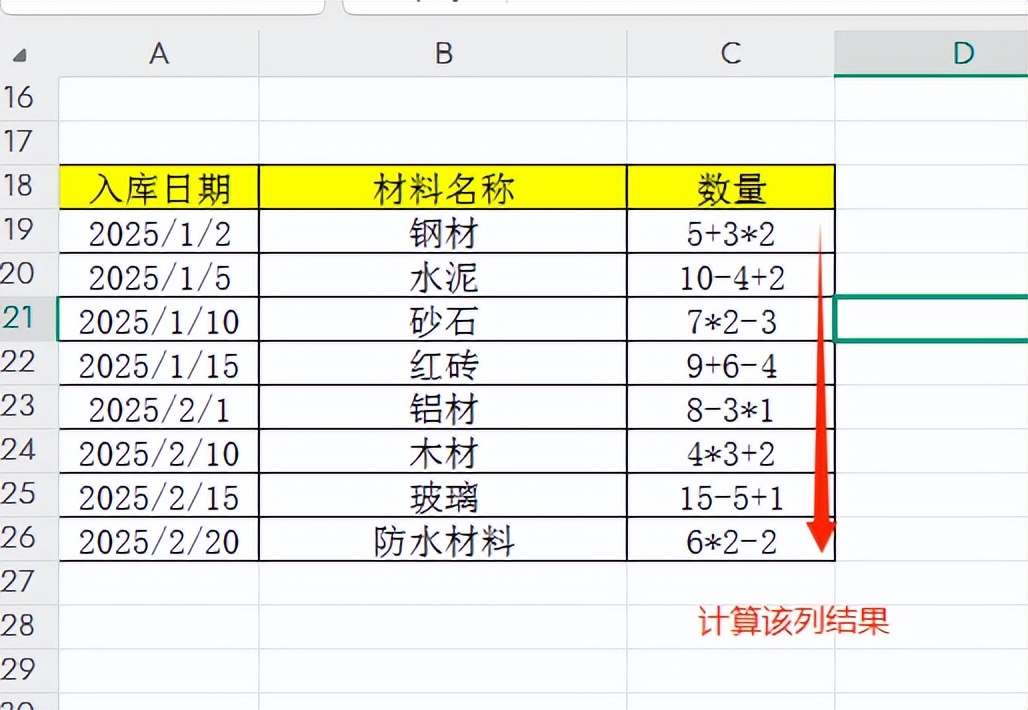Select column B header
The image size is (1028, 710).
[x=443, y=54]
